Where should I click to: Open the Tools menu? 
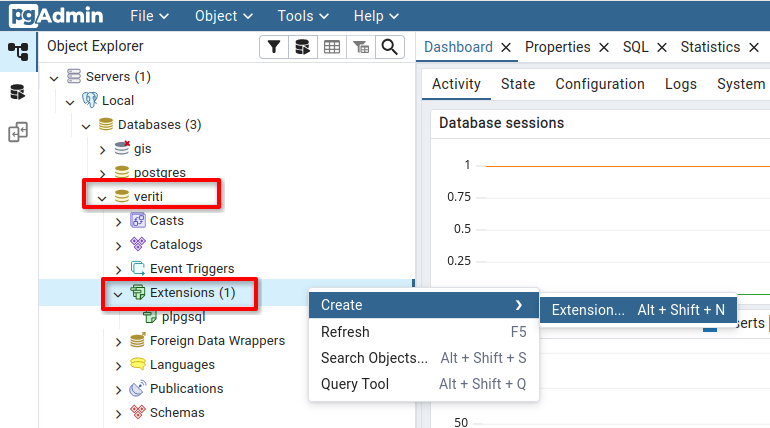click(303, 16)
